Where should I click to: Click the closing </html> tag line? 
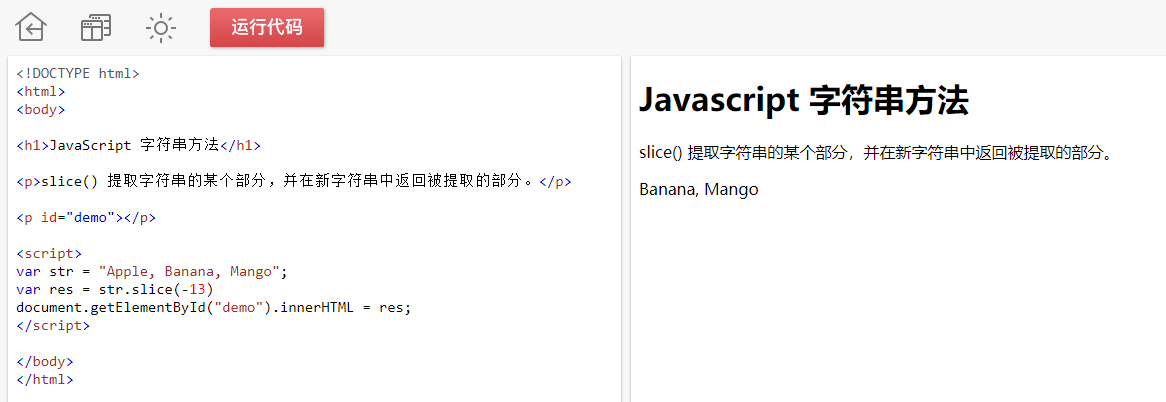pos(45,380)
